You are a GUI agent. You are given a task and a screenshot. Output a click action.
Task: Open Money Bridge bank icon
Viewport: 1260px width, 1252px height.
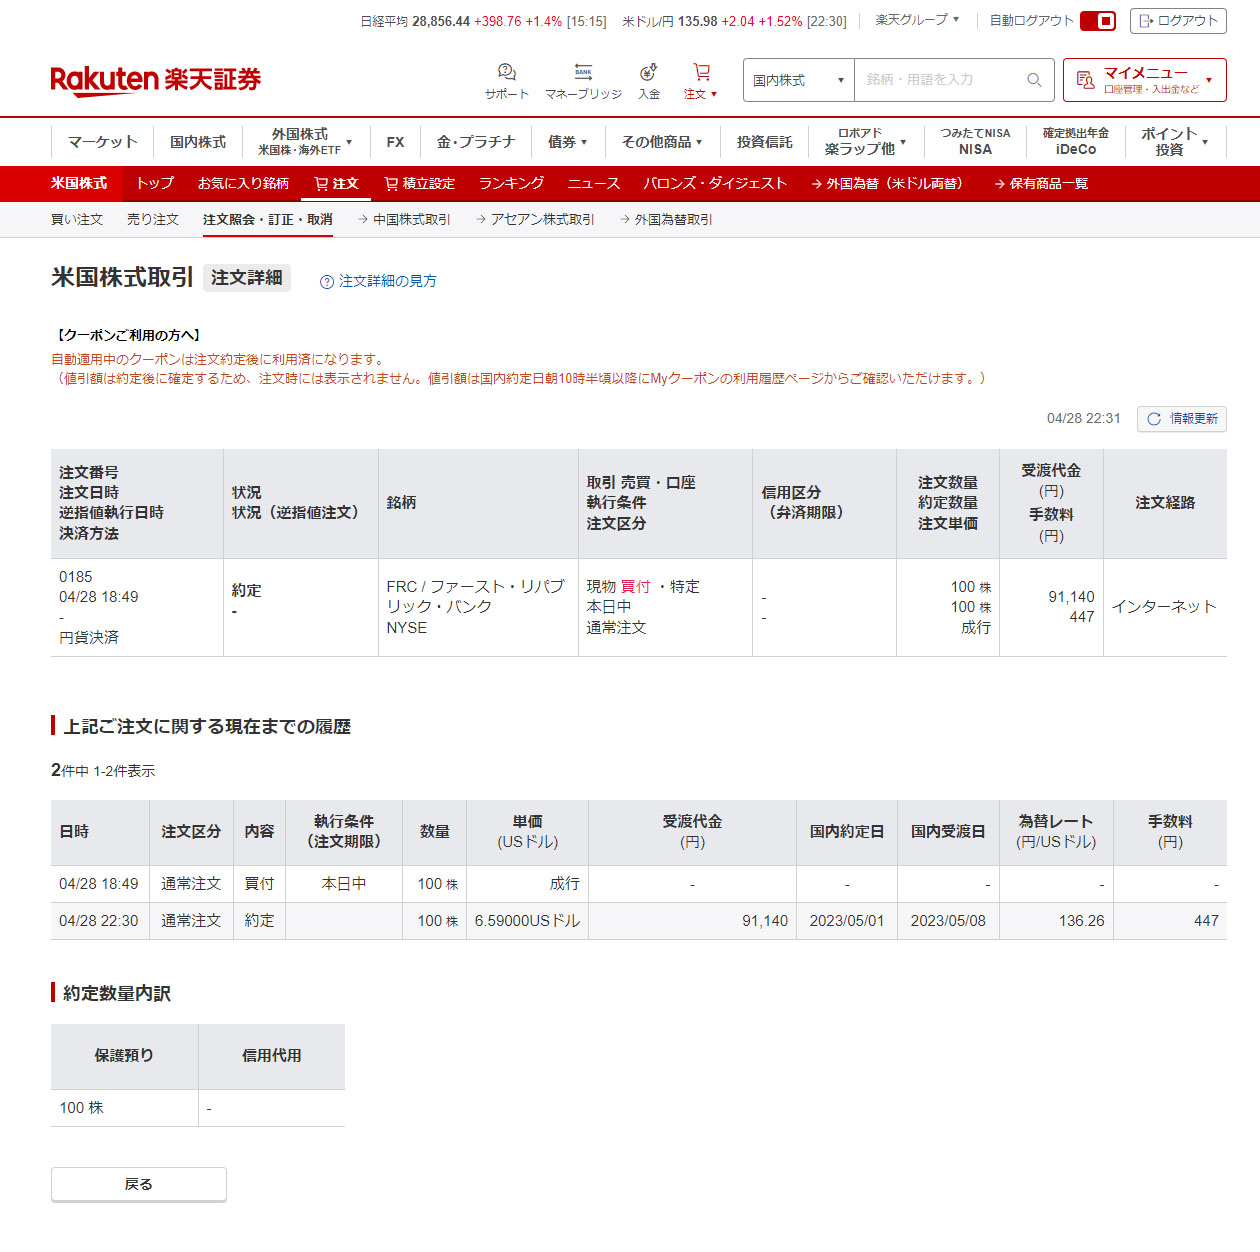tap(583, 73)
